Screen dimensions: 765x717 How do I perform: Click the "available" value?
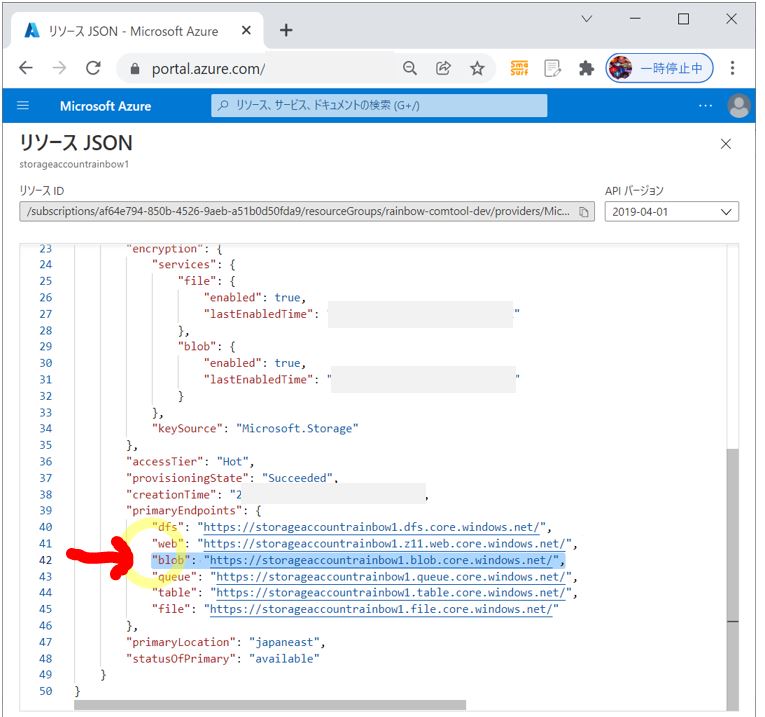[284, 658]
